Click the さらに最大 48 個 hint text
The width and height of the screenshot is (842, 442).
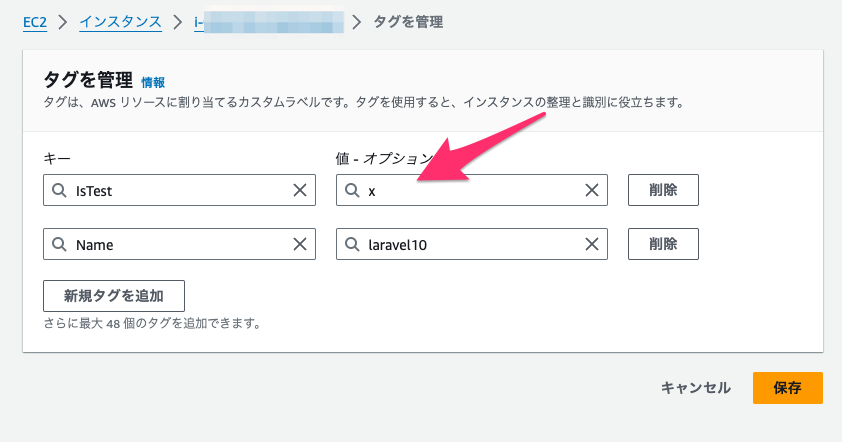[152, 324]
